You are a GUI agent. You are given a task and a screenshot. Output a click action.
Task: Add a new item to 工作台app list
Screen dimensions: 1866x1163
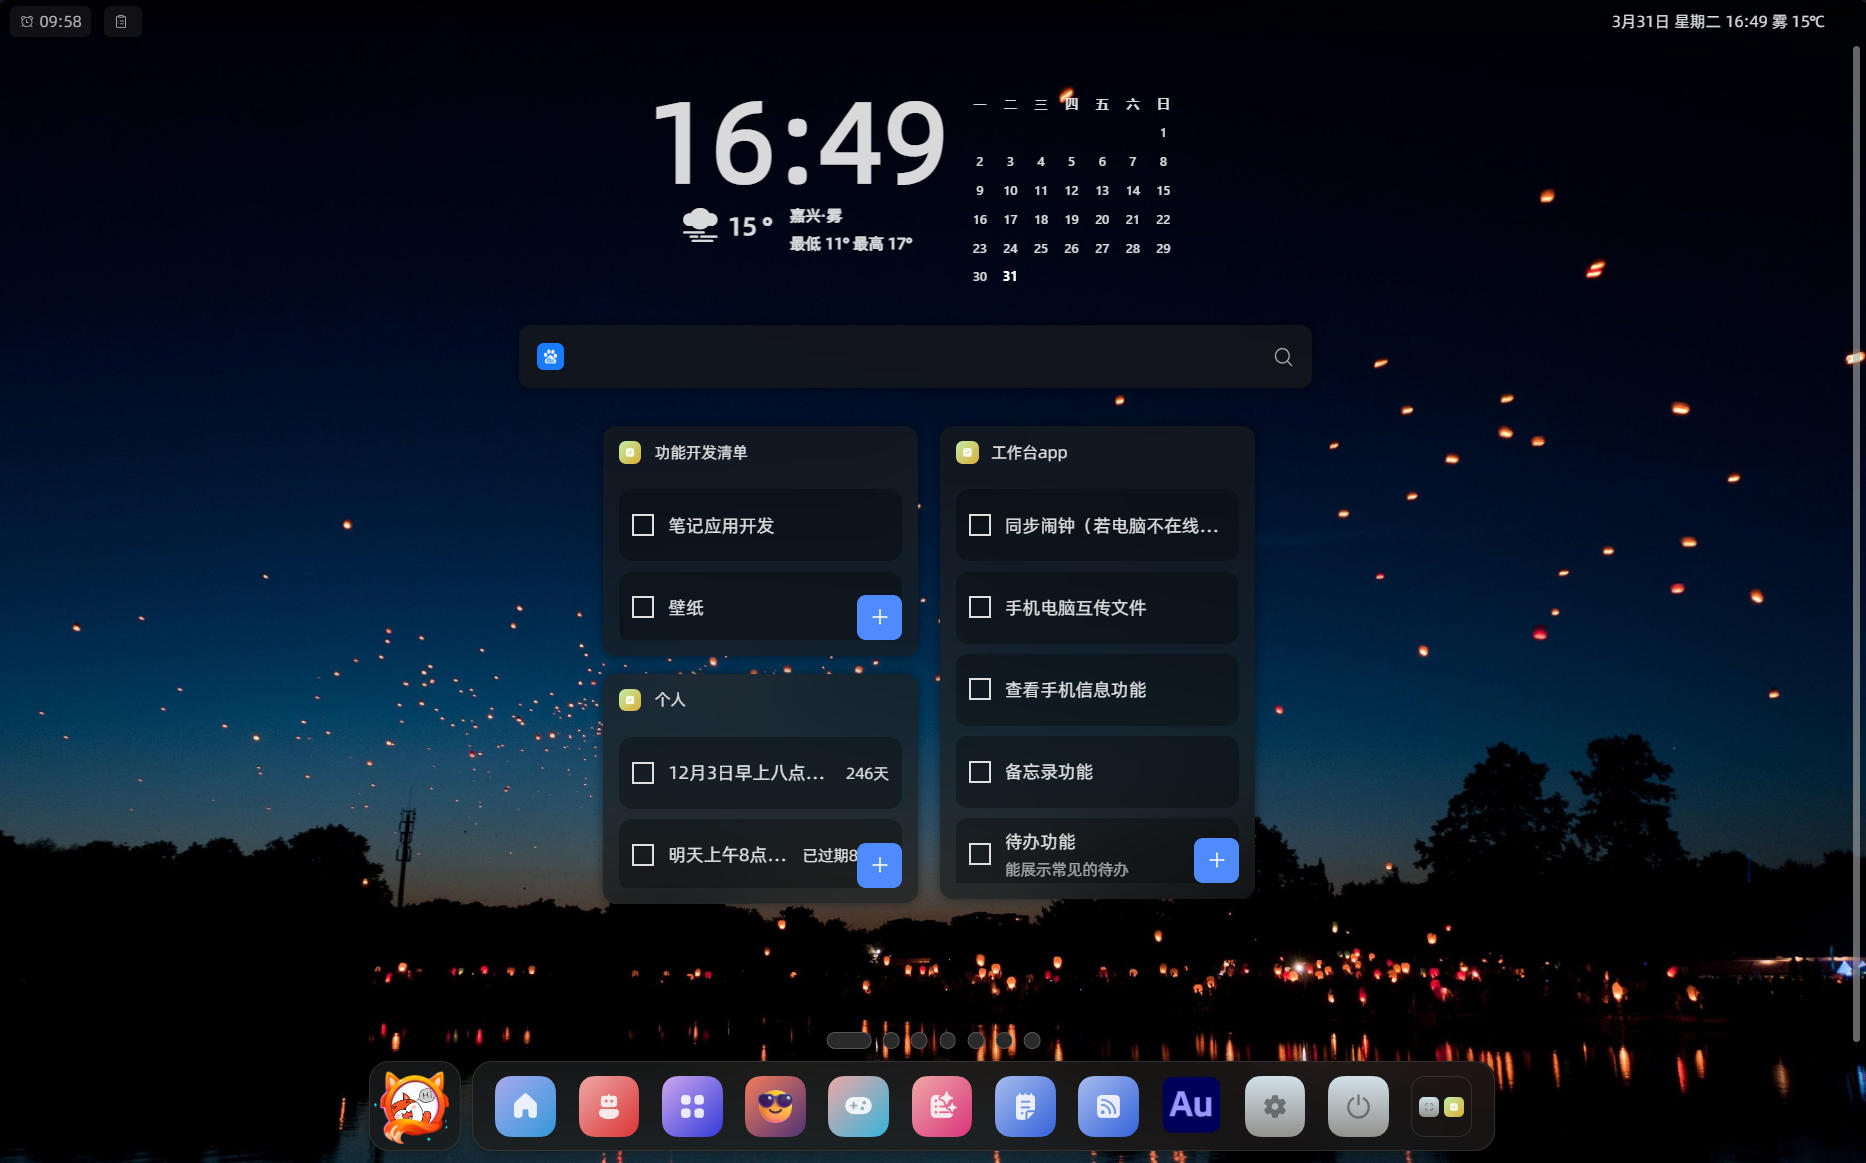(1216, 860)
